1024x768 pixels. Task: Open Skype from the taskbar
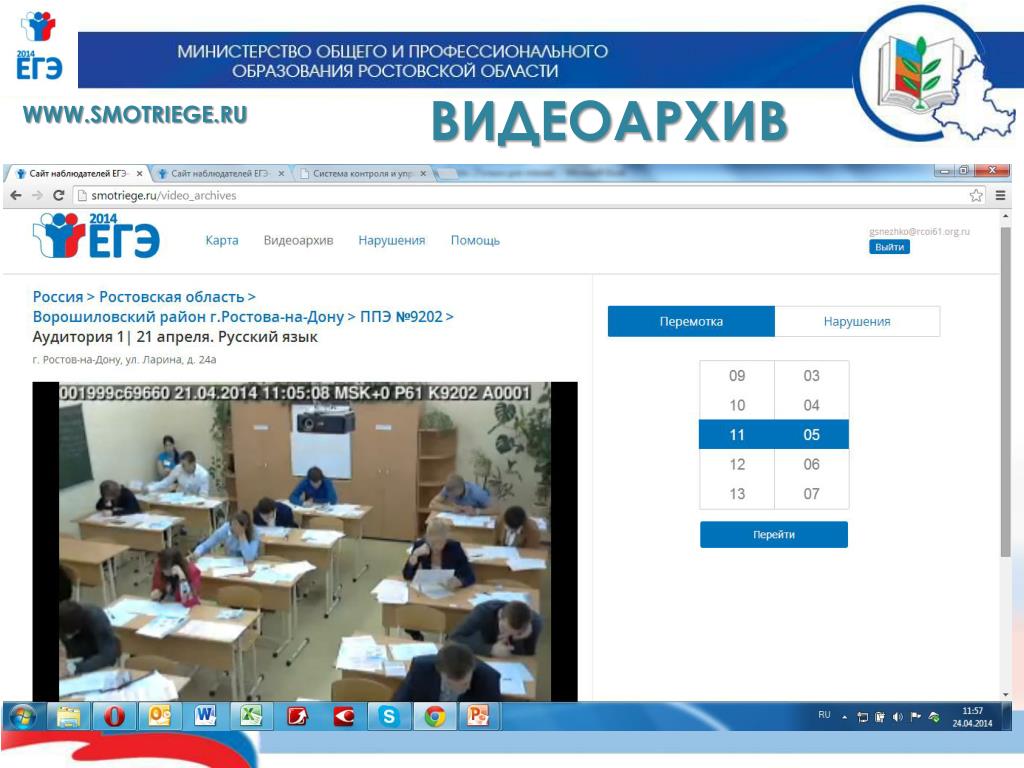pyautogui.click(x=389, y=717)
